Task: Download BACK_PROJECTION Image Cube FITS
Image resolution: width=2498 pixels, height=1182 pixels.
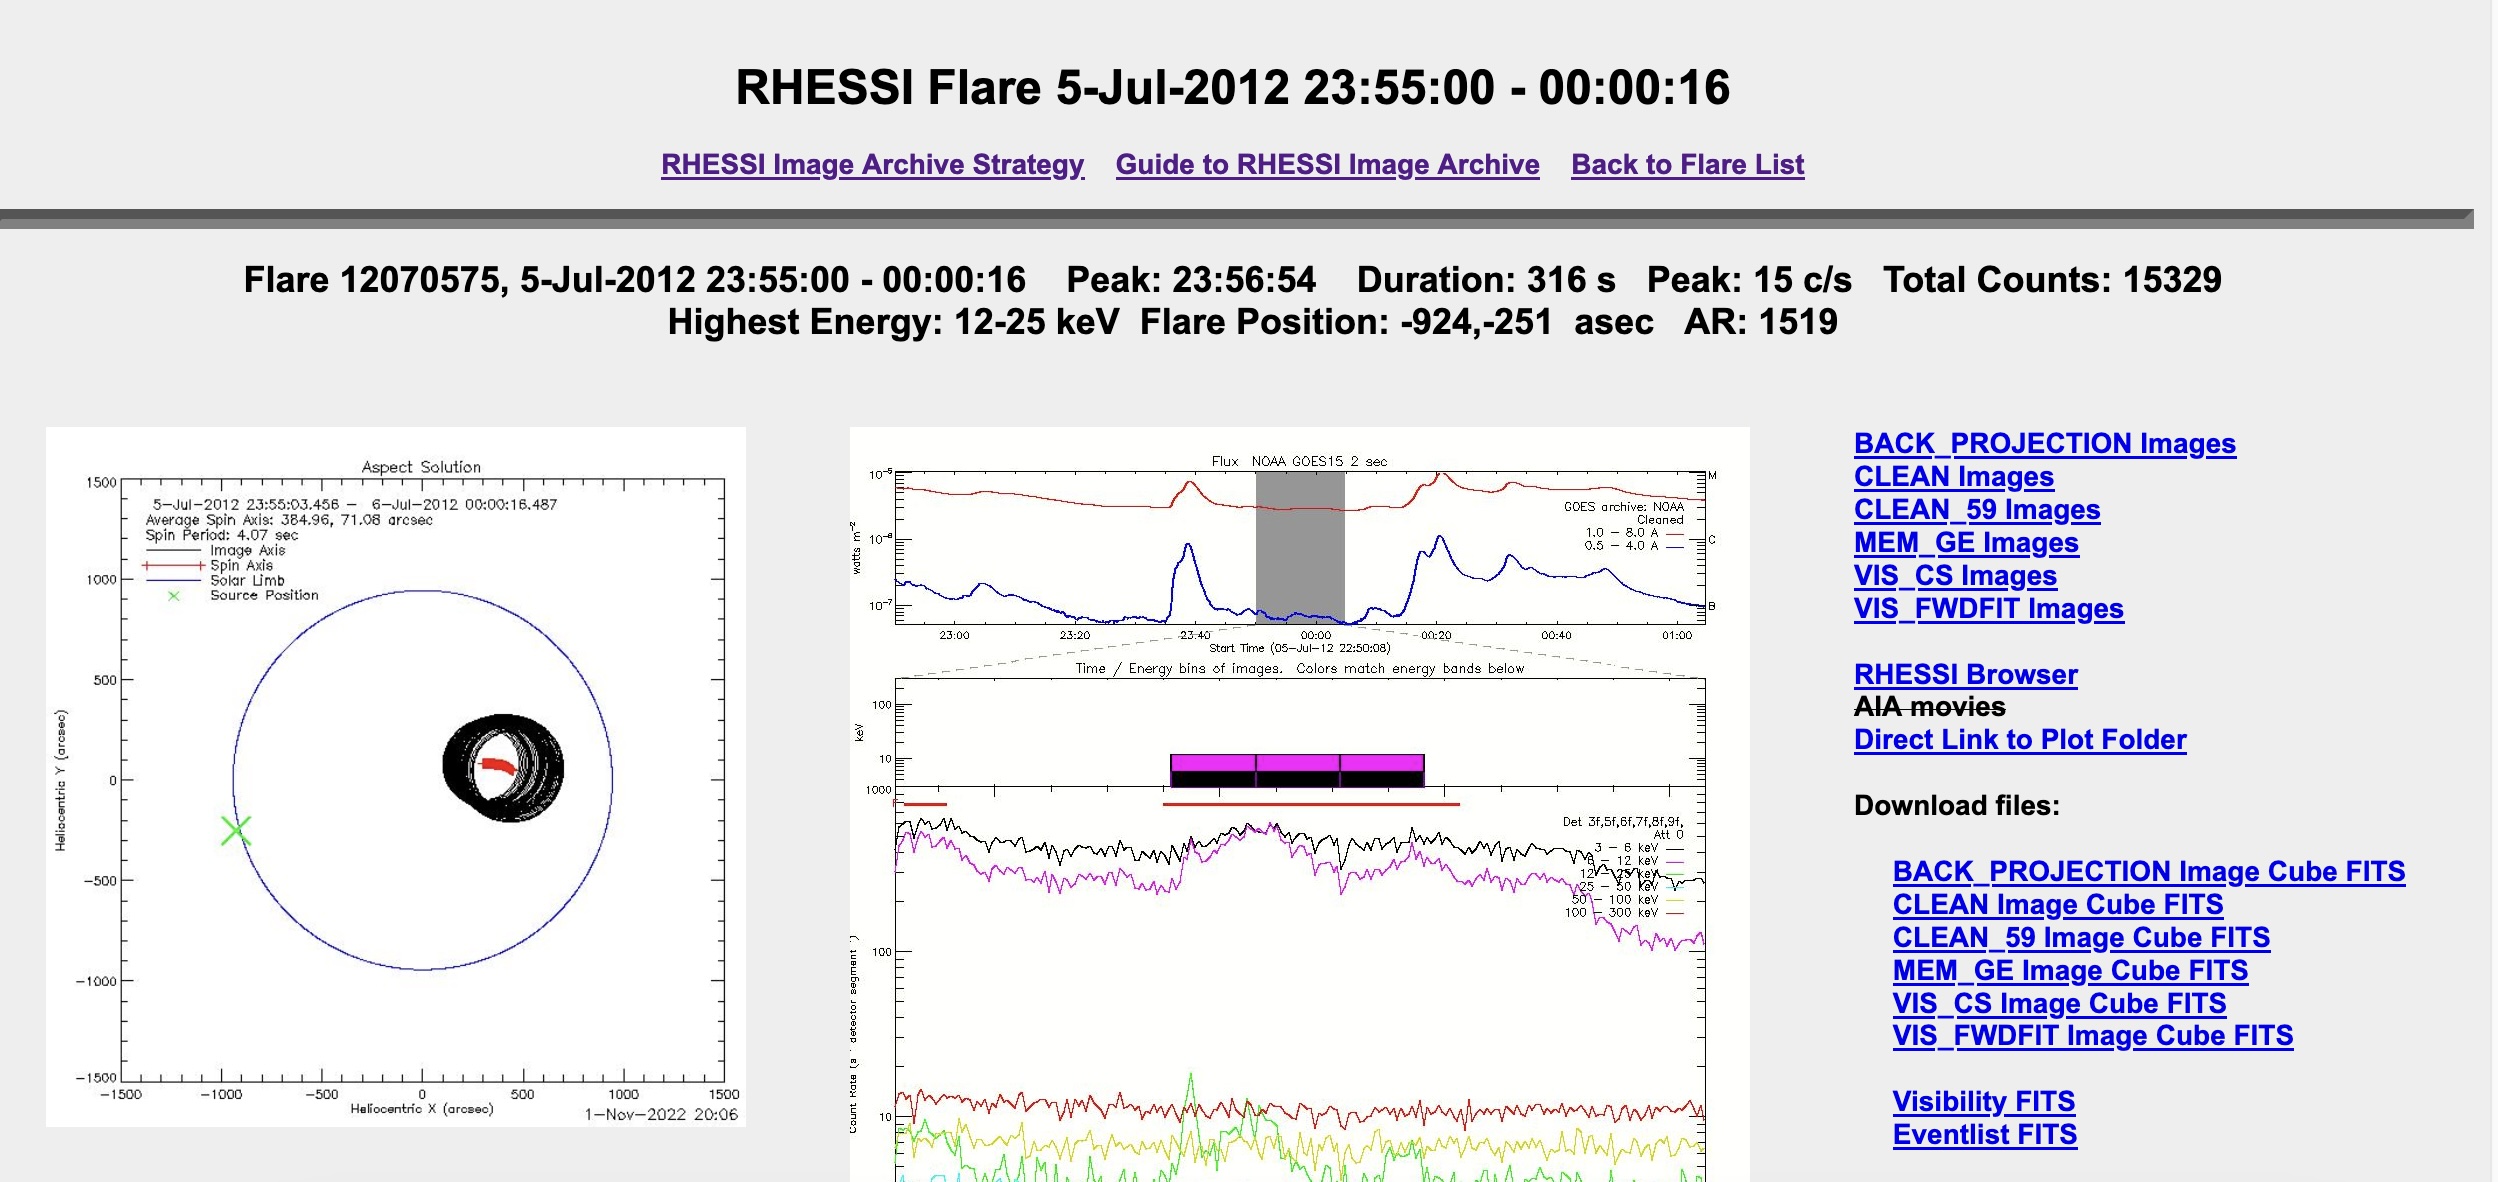Action: pyautogui.click(x=2148, y=871)
